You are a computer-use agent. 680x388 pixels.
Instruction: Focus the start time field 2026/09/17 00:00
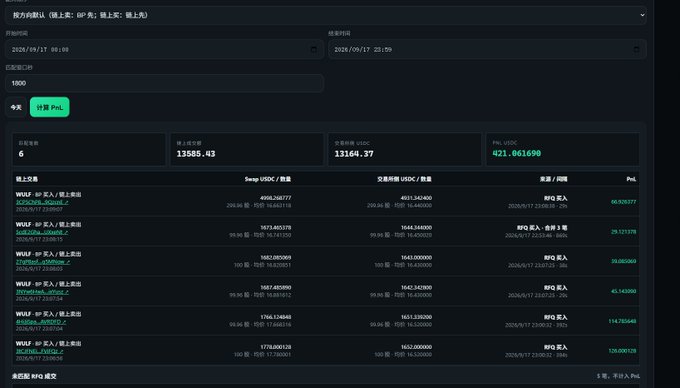pyautogui.click(x=164, y=49)
